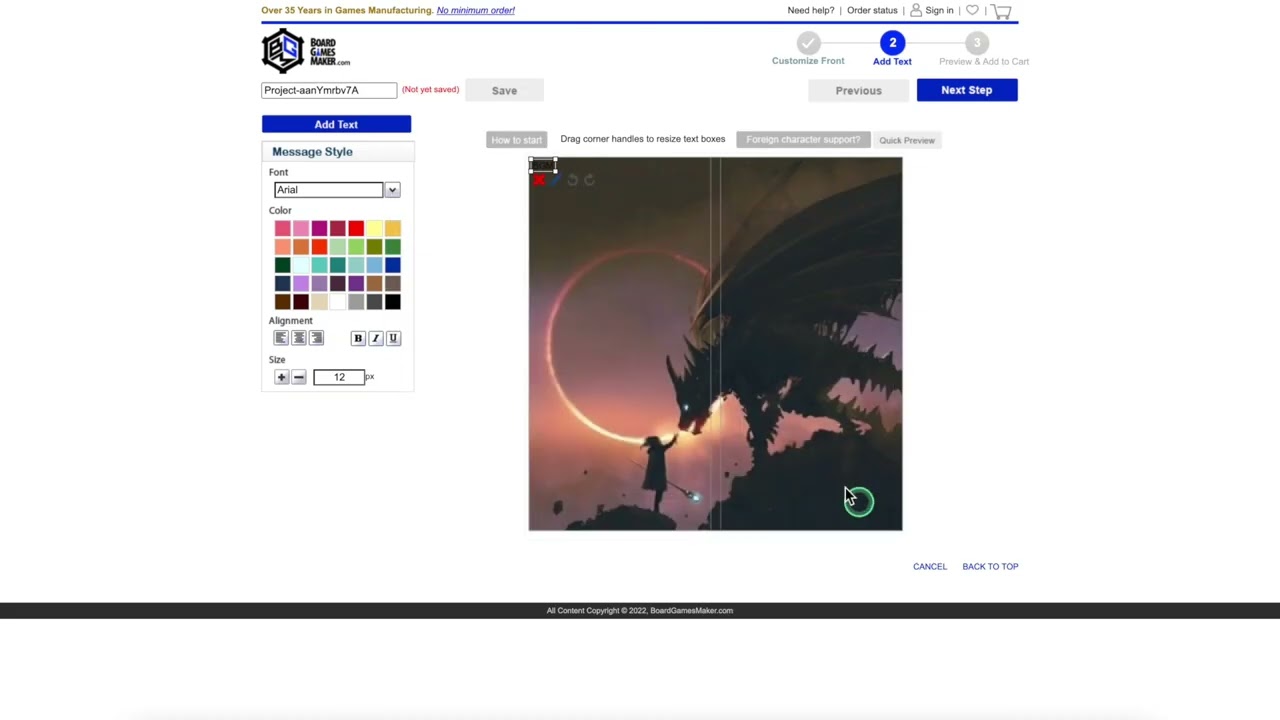The image size is (1280, 720).
Task: Toggle bold text formatting
Action: (x=358, y=338)
